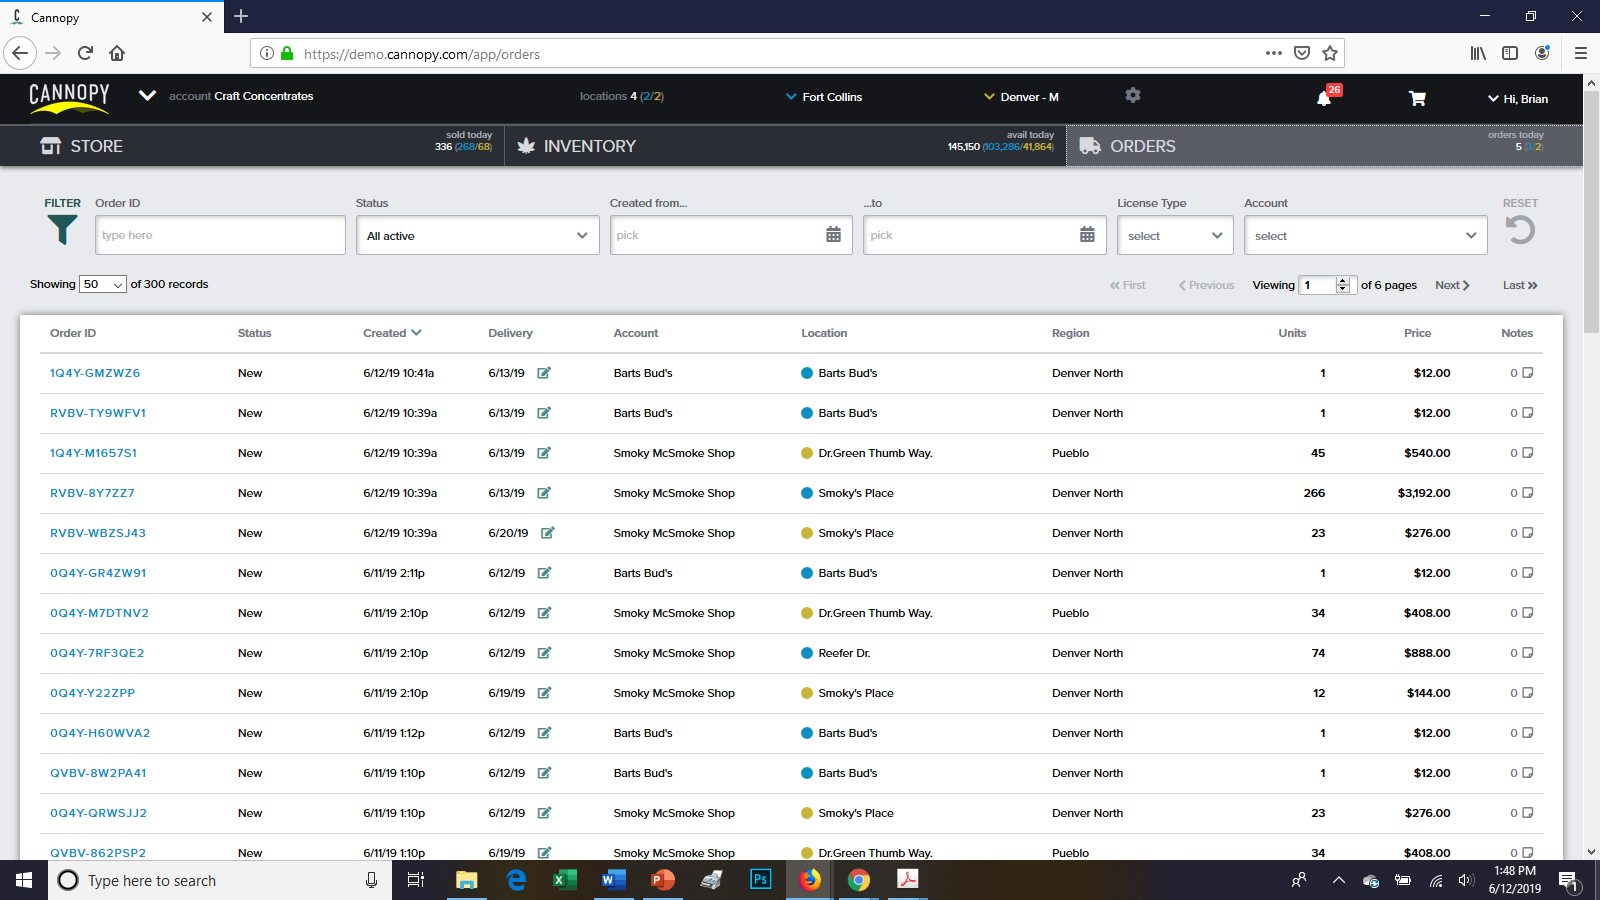Click the settings gear in the top bar
1600x900 pixels.
tap(1133, 95)
